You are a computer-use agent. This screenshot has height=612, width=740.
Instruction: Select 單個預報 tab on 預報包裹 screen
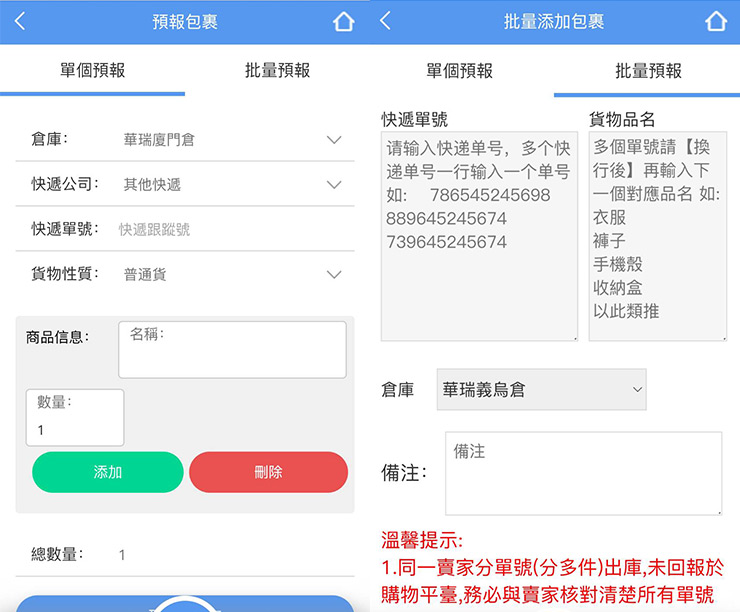(x=92, y=70)
